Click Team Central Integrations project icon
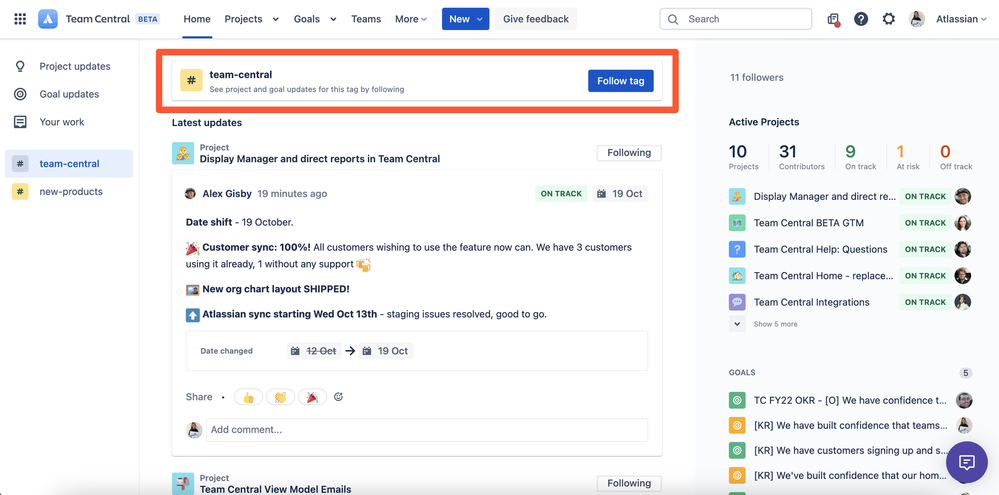The height and width of the screenshot is (495, 999). pos(737,302)
